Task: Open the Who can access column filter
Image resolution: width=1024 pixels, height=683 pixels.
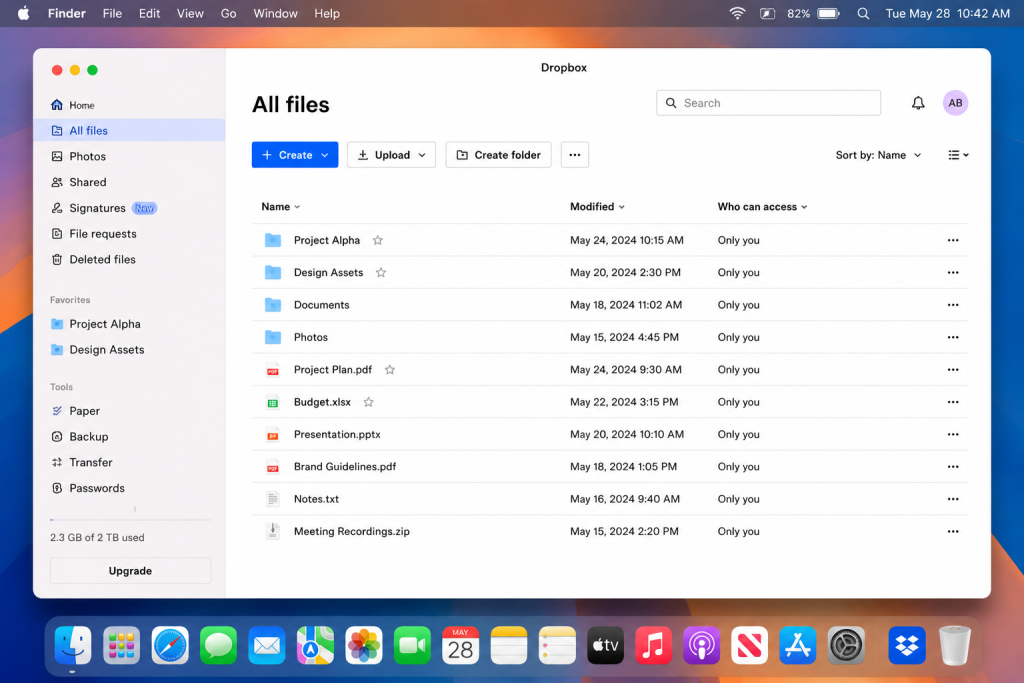Action: click(x=762, y=206)
